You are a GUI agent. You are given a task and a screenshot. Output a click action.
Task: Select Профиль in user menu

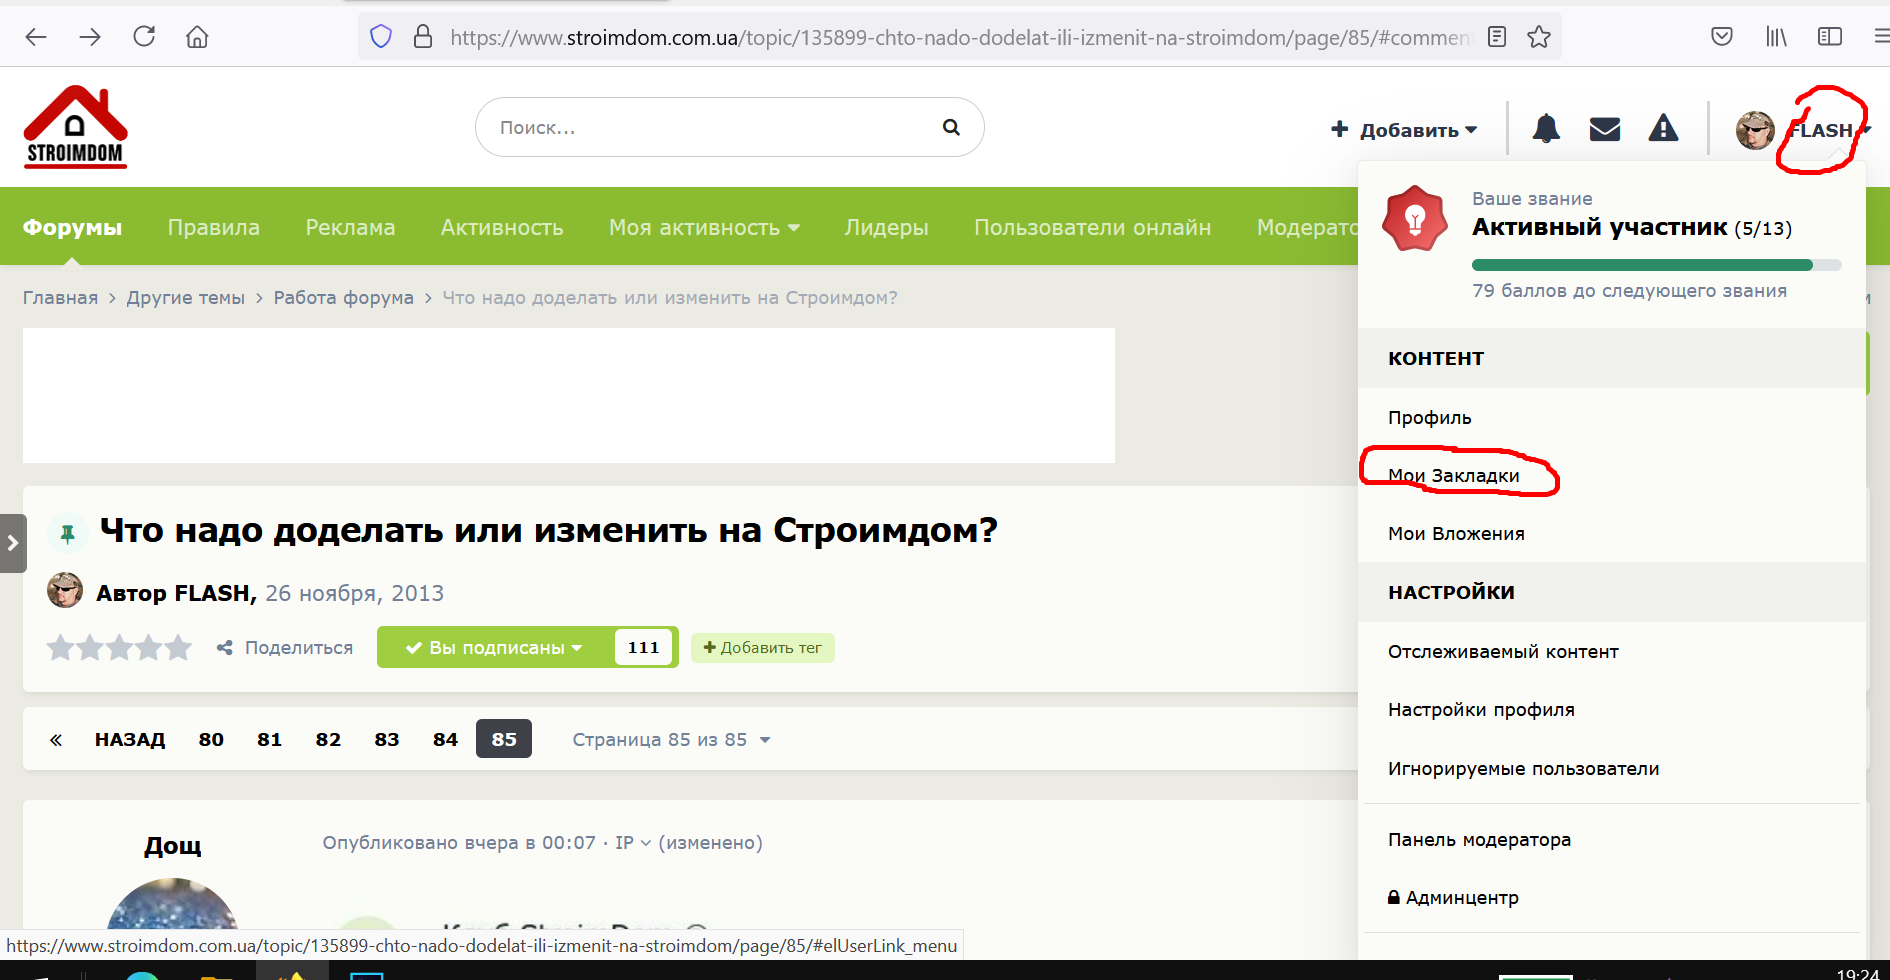point(1612,417)
